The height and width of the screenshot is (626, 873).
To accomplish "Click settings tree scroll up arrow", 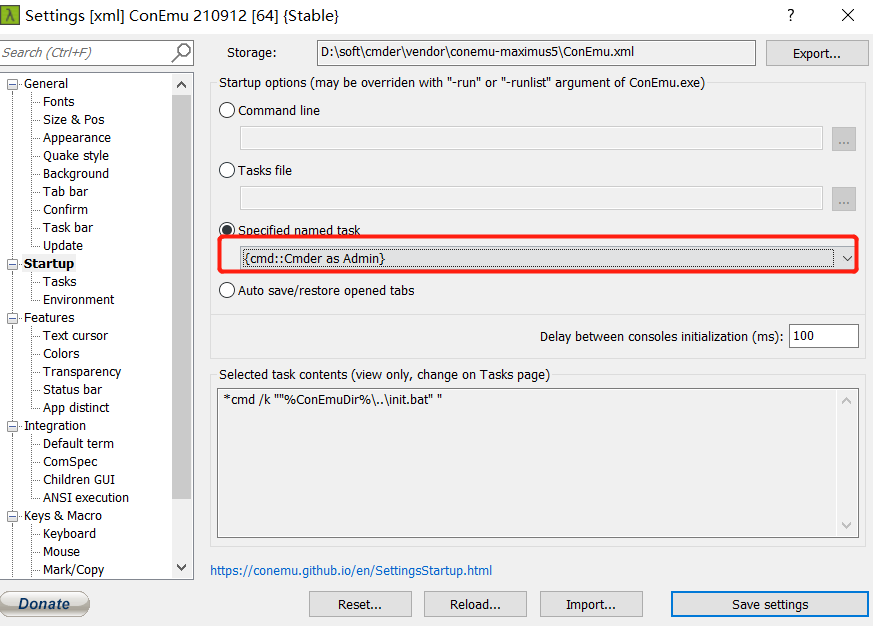I will [182, 85].
